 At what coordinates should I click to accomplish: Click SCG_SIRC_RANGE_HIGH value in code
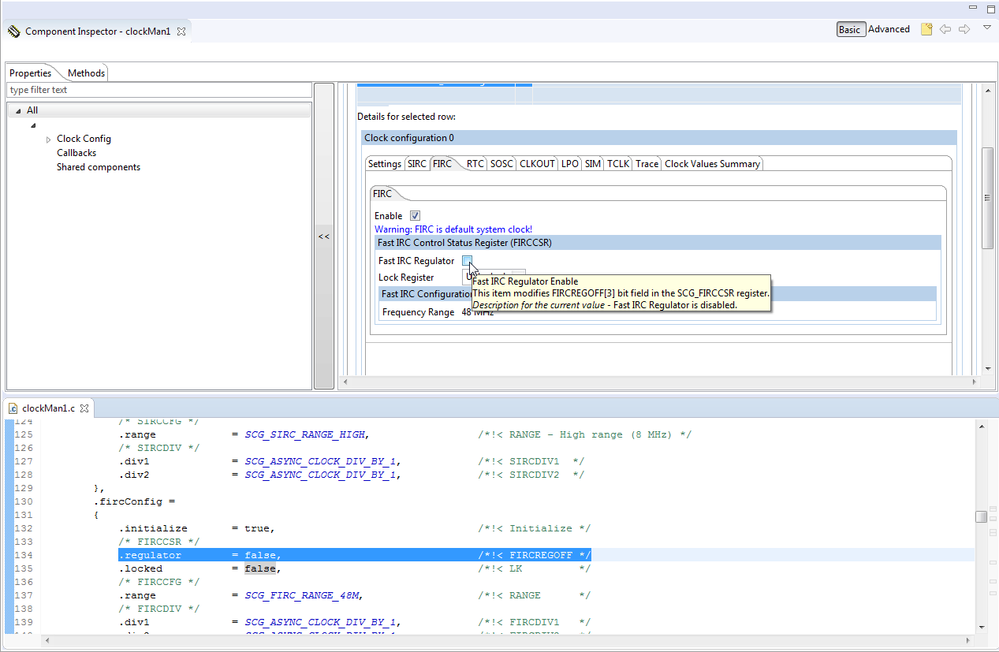coord(305,435)
